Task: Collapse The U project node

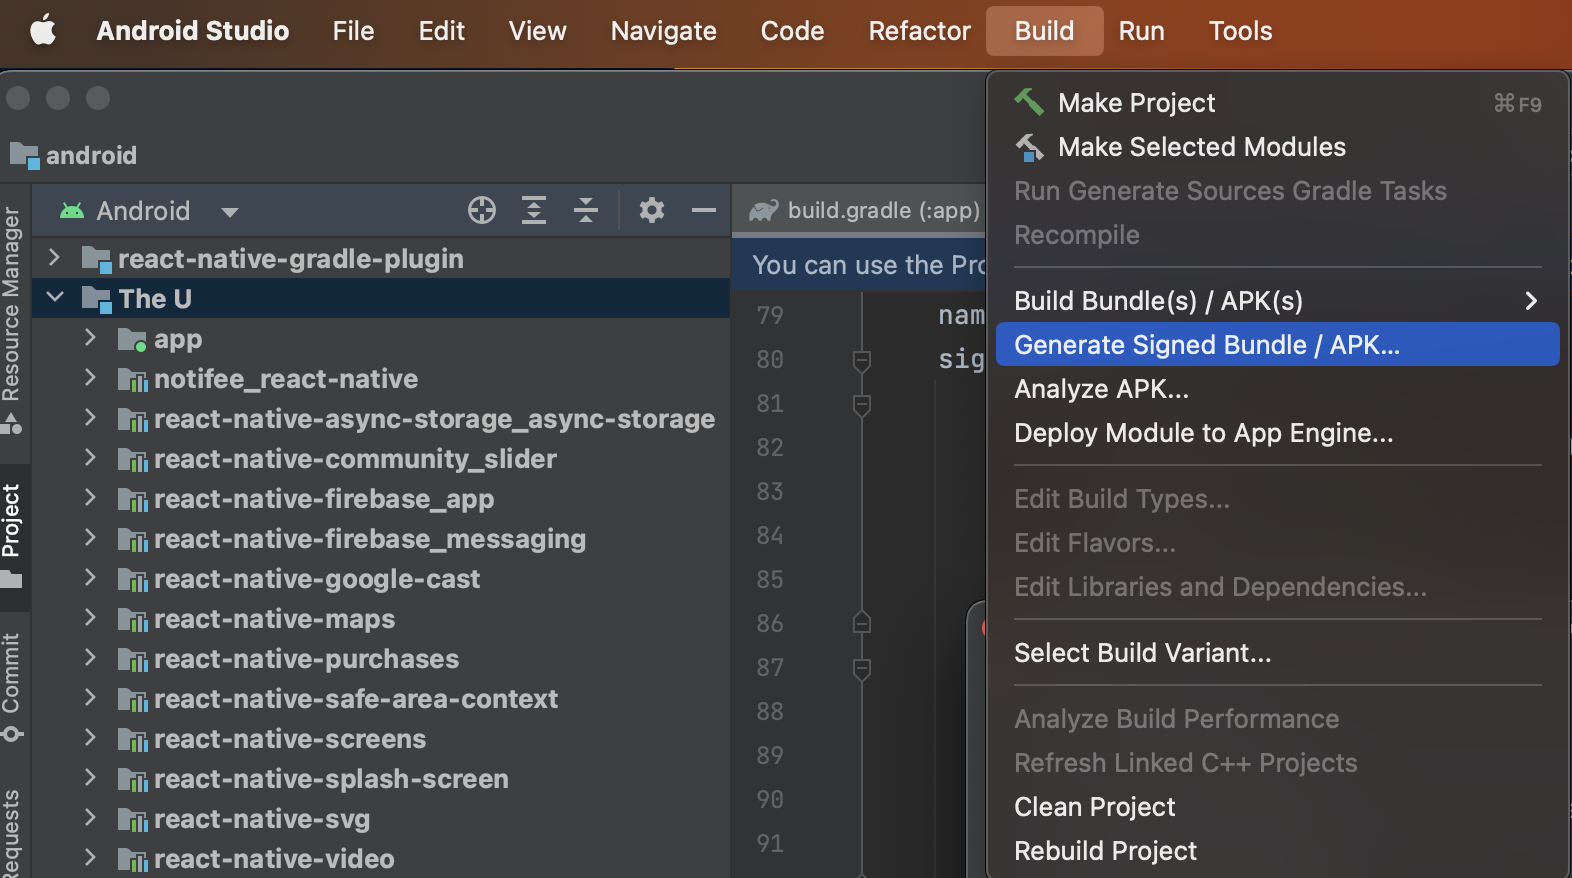Action: coord(55,298)
